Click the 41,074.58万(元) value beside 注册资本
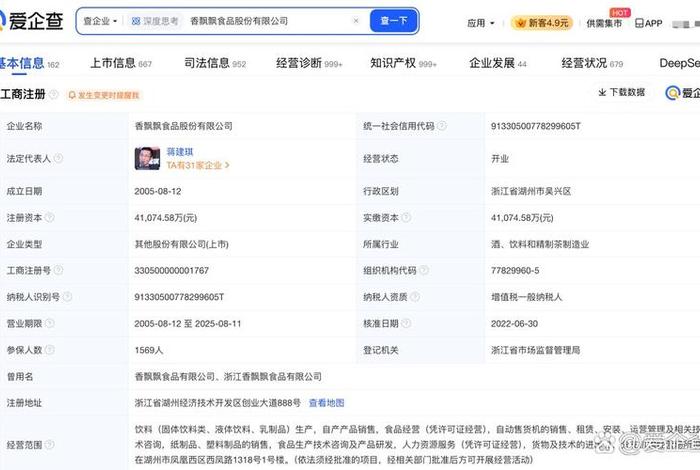The width and height of the screenshot is (700, 470). [x=166, y=218]
